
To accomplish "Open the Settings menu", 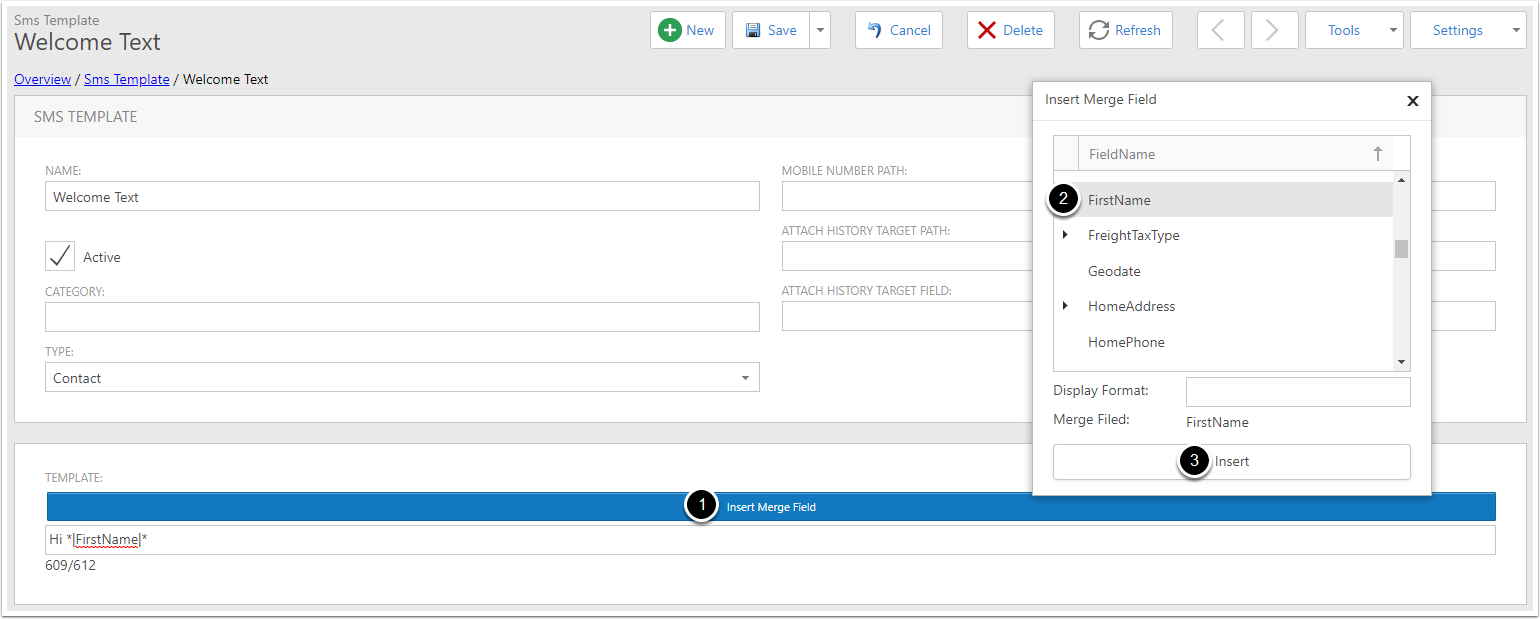I will (1467, 30).
